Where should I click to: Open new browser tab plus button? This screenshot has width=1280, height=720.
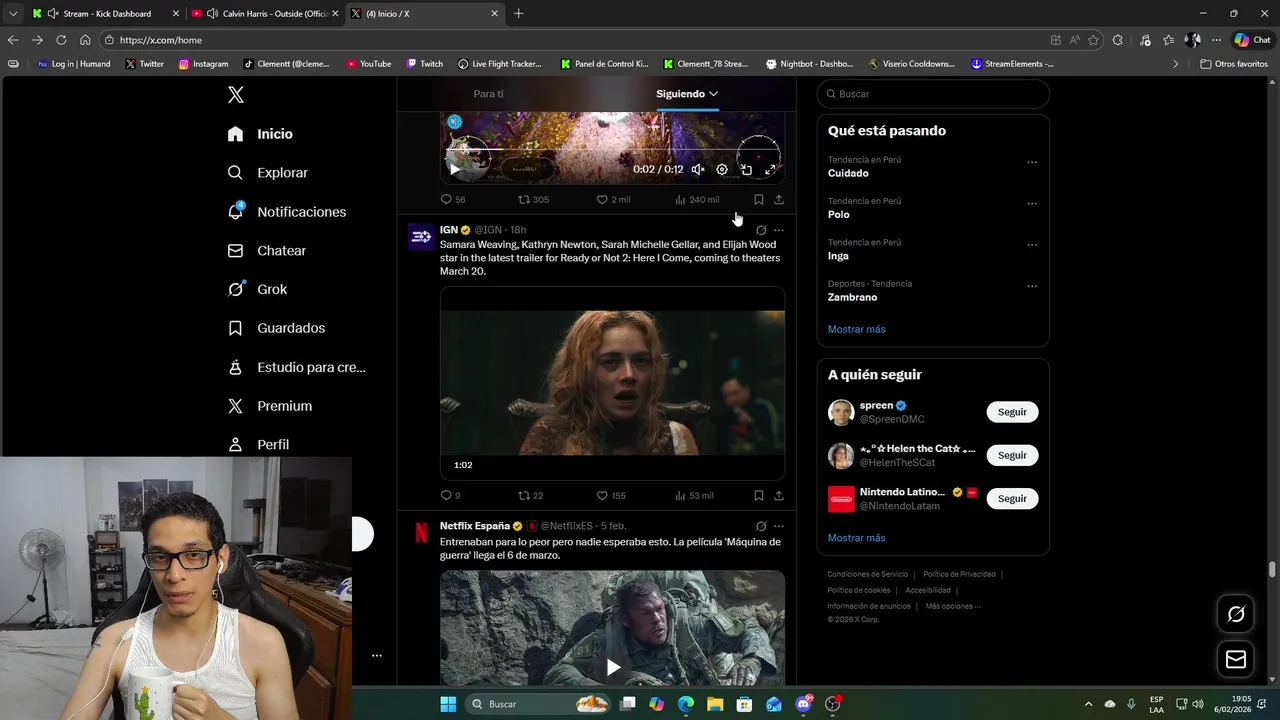518,14
